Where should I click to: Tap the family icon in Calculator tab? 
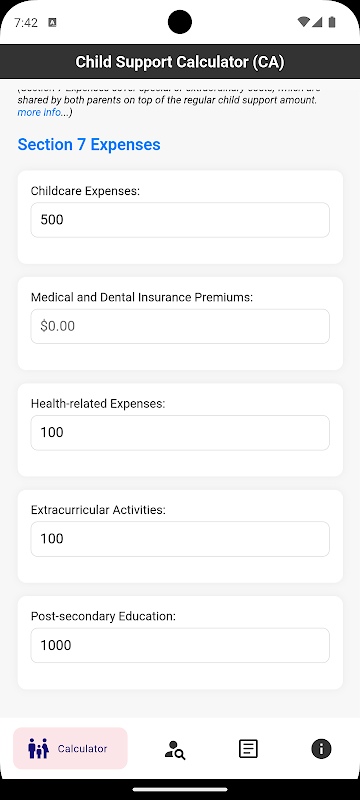point(38,748)
